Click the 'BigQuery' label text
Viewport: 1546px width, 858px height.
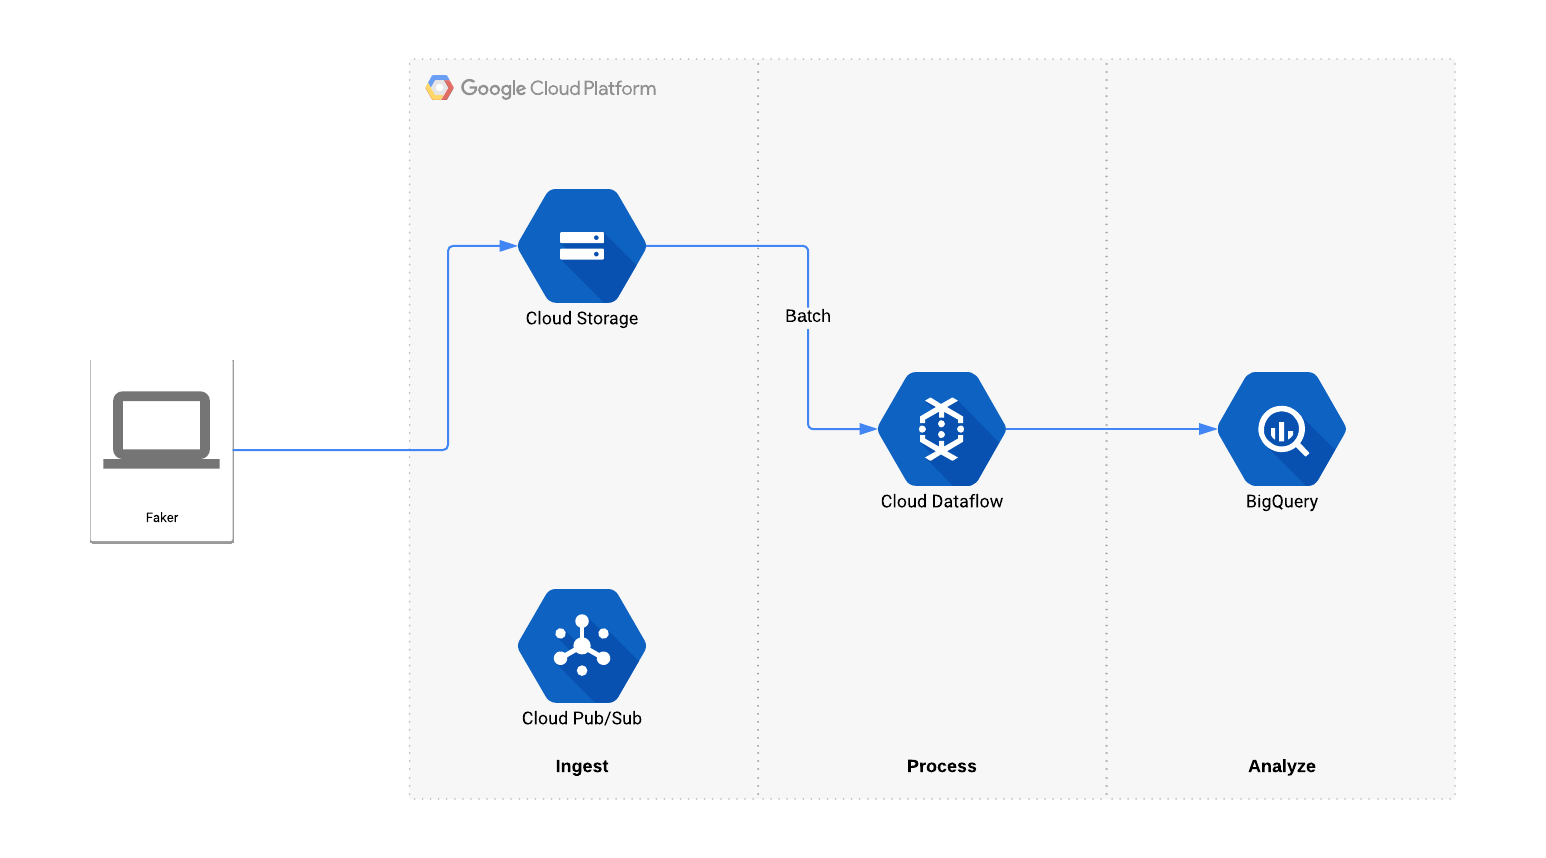click(1282, 502)
